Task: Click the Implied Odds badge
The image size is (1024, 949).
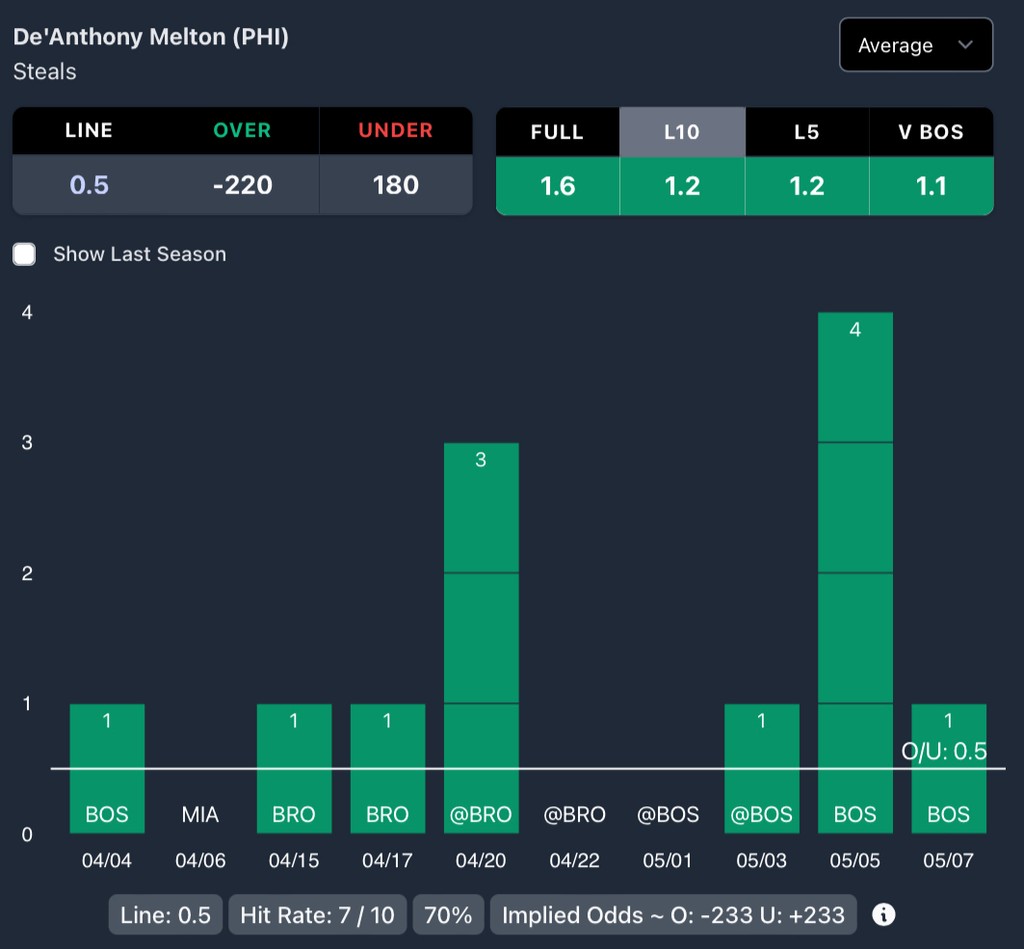Action: coord(673,914)
